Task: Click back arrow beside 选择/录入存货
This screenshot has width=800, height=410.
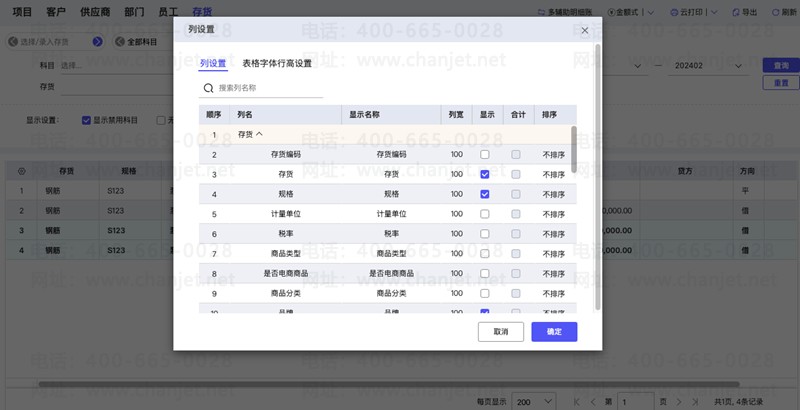Action: point(13,42)
